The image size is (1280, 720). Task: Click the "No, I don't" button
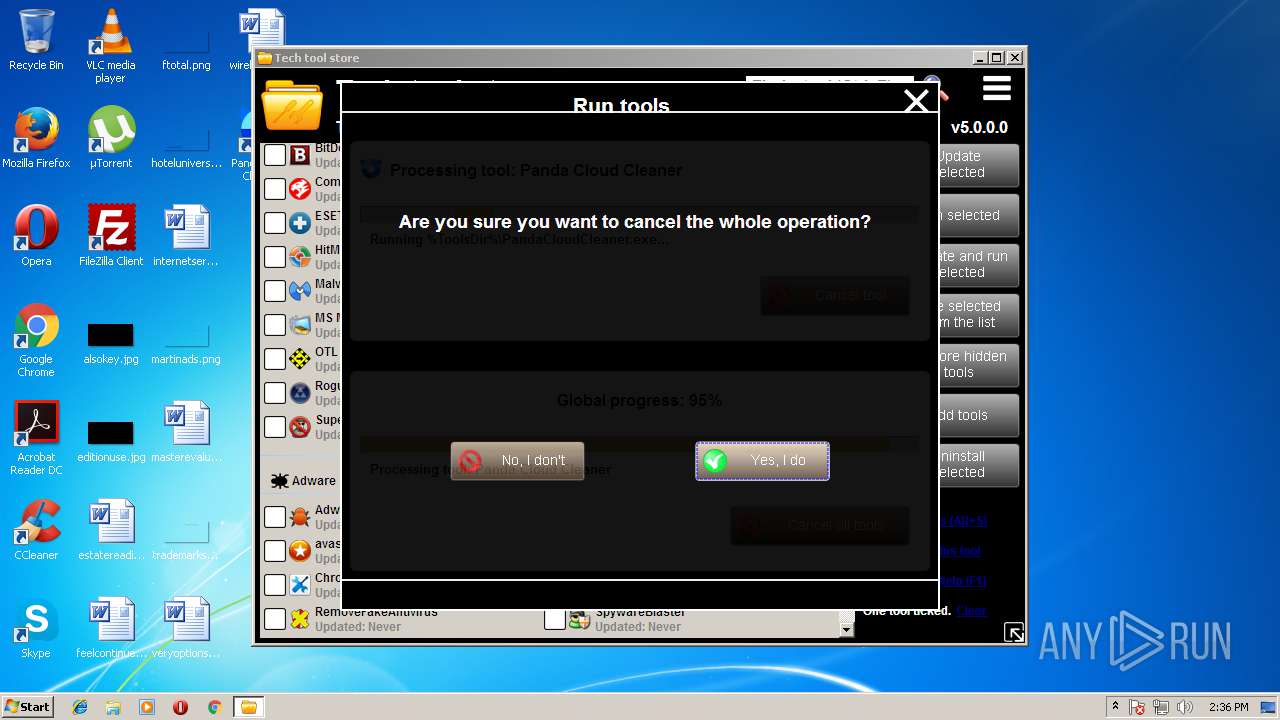(x=517, y=461)
